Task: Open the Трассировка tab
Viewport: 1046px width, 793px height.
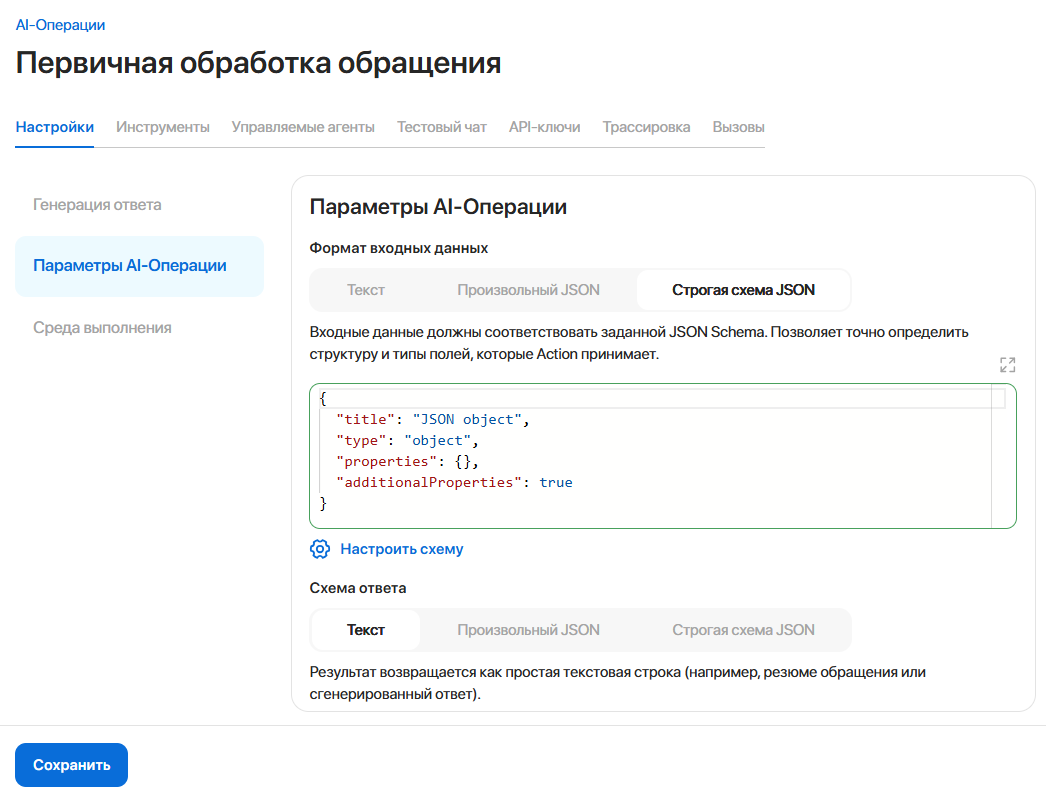Action: [646, 127]
